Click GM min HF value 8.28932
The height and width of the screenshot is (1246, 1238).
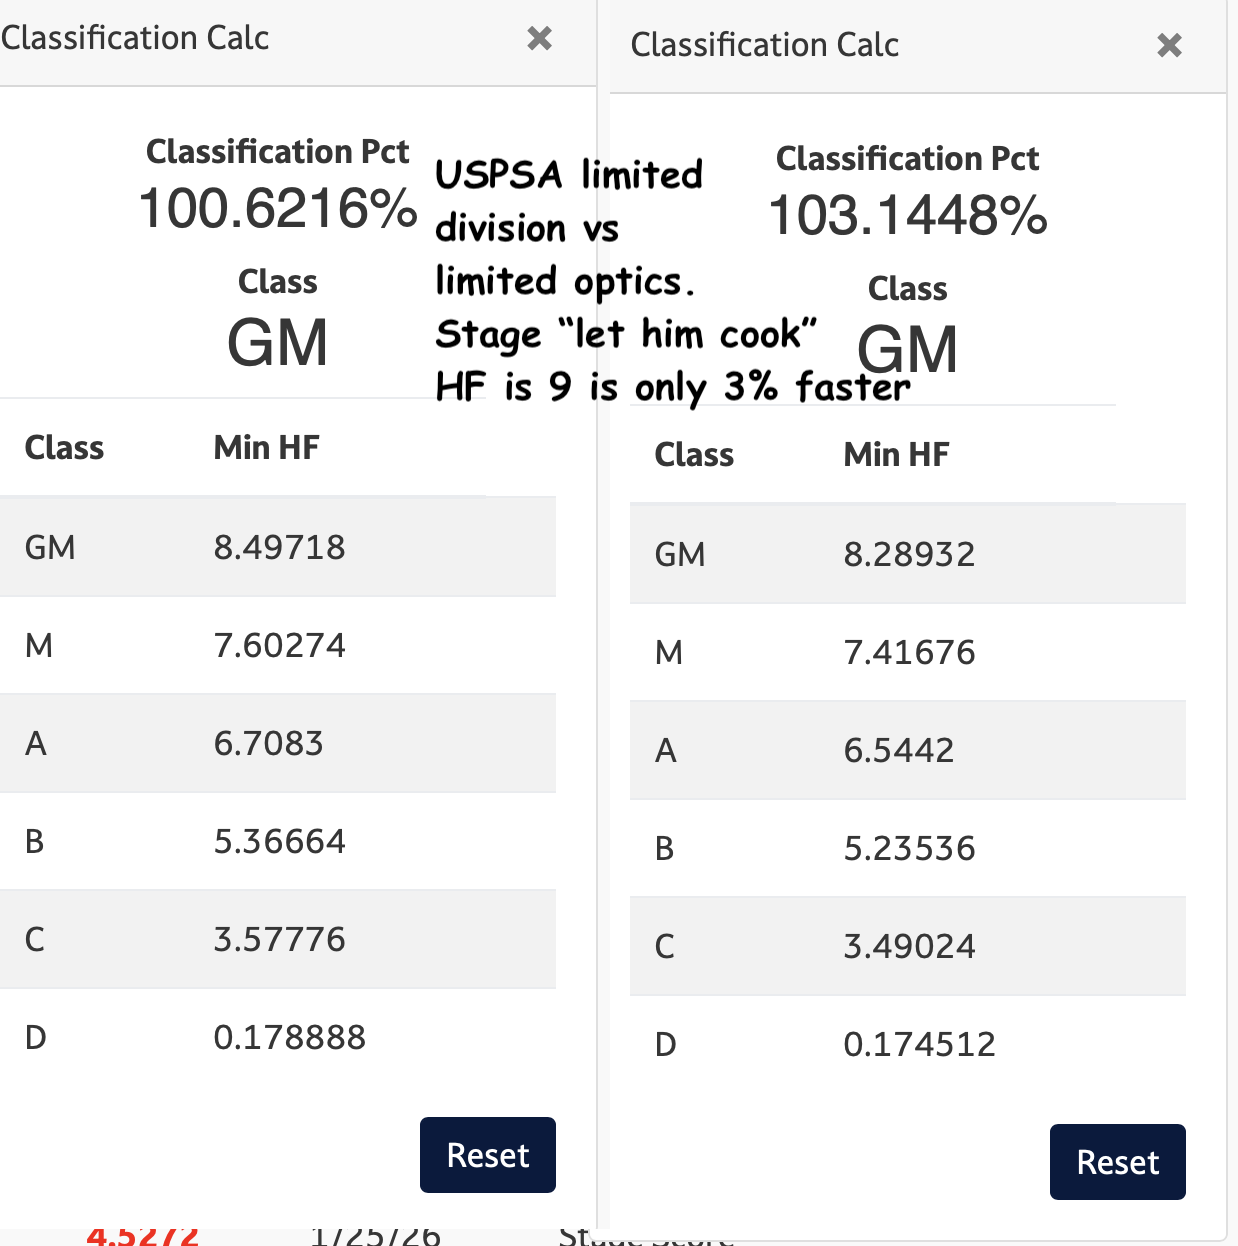point(910,554)
